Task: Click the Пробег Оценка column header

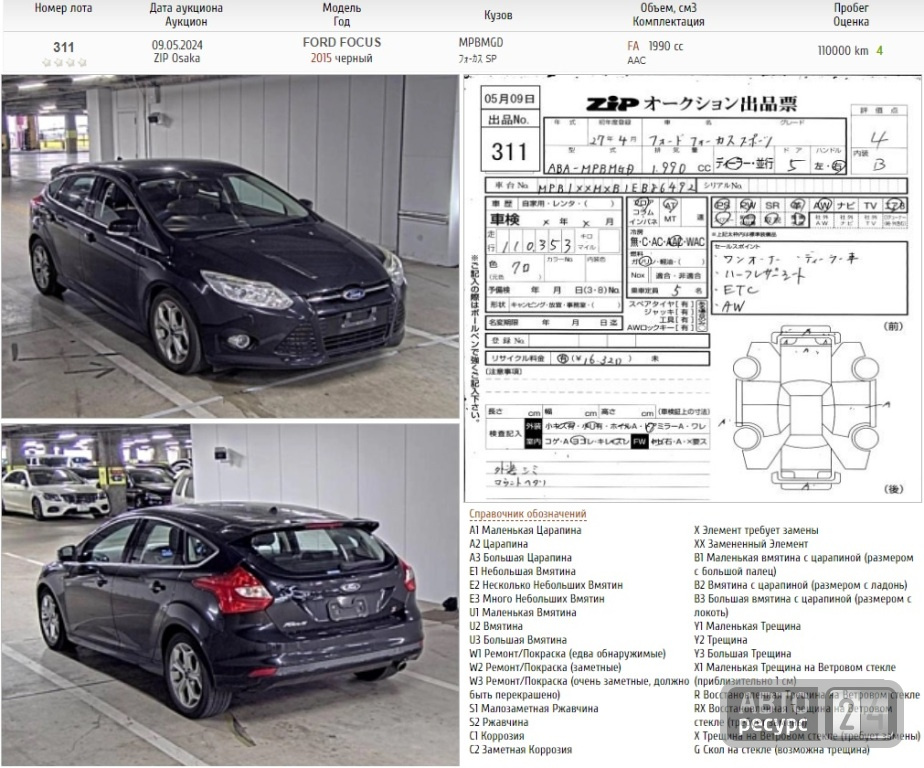Action: tap(851, 15)
